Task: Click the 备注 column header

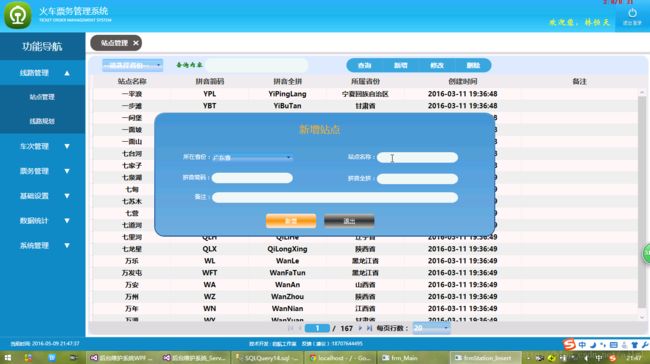Action: (x=579, y=81)
